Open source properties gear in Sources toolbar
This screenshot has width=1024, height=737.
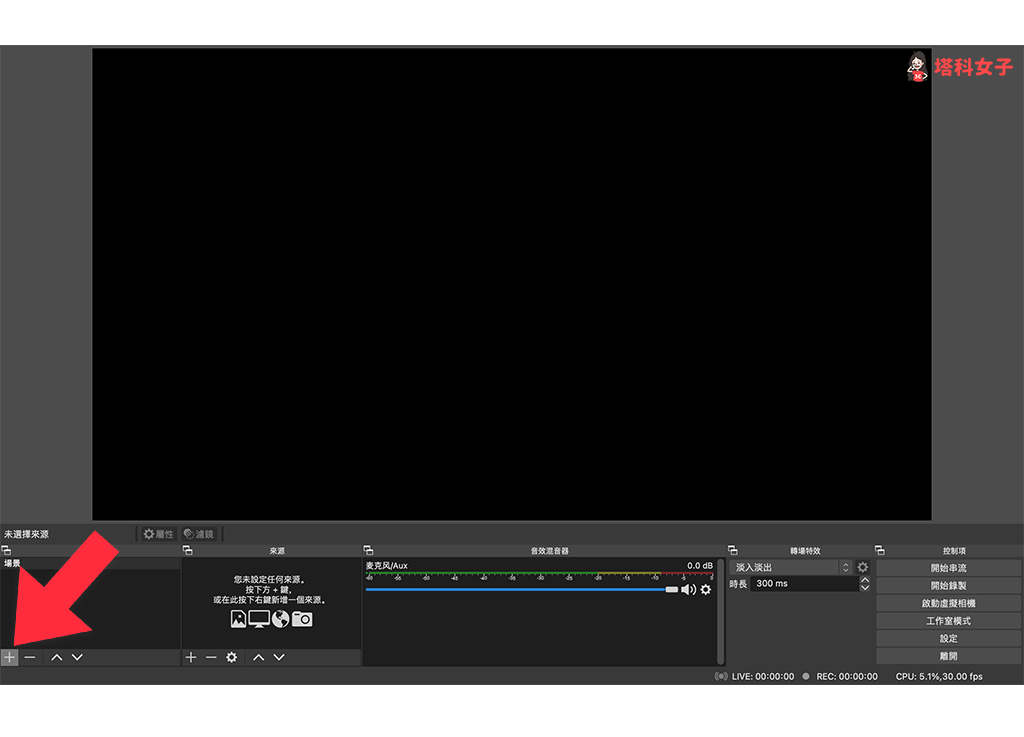[x=232, y=657]
